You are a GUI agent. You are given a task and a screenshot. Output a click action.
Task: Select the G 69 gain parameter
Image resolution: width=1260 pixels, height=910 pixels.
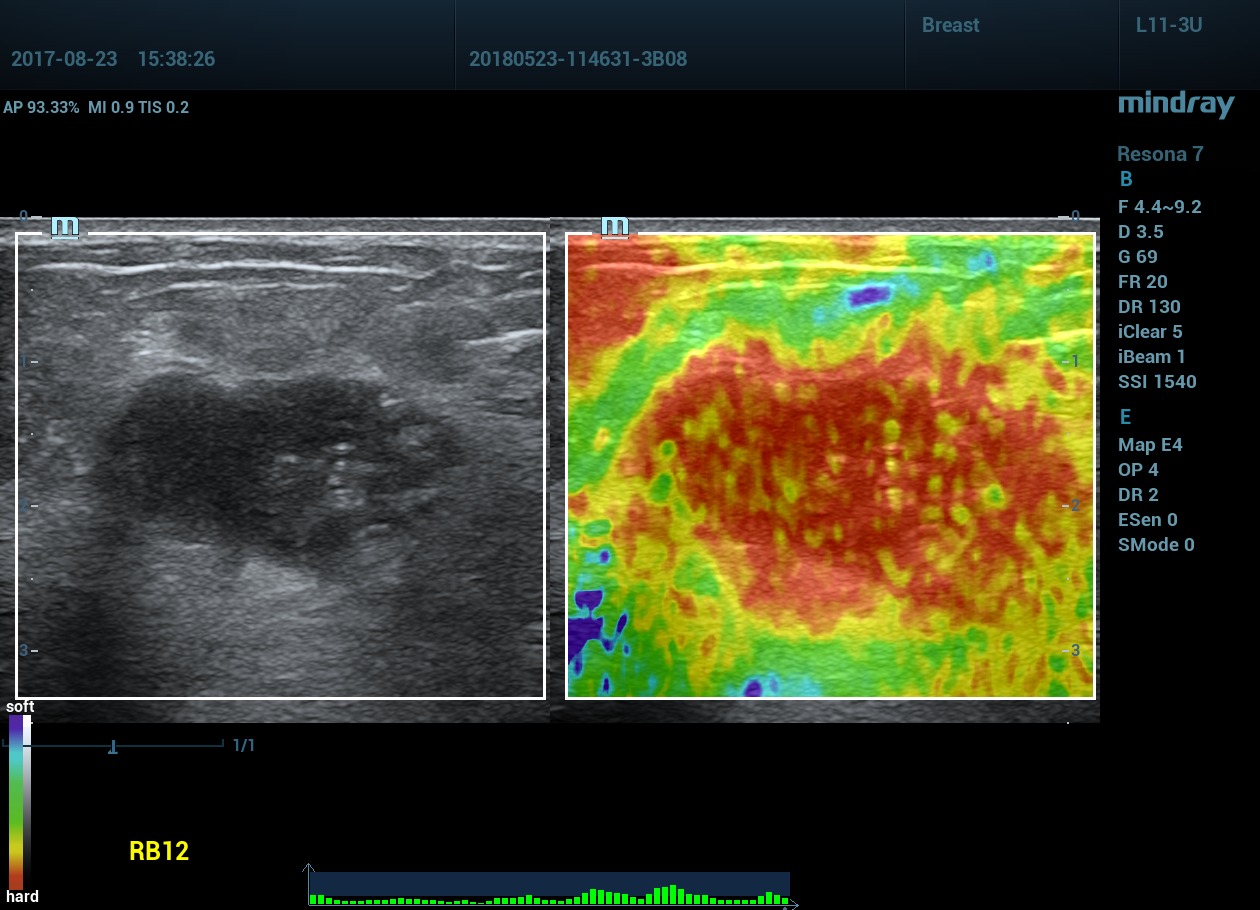(x=1138, y=257)
